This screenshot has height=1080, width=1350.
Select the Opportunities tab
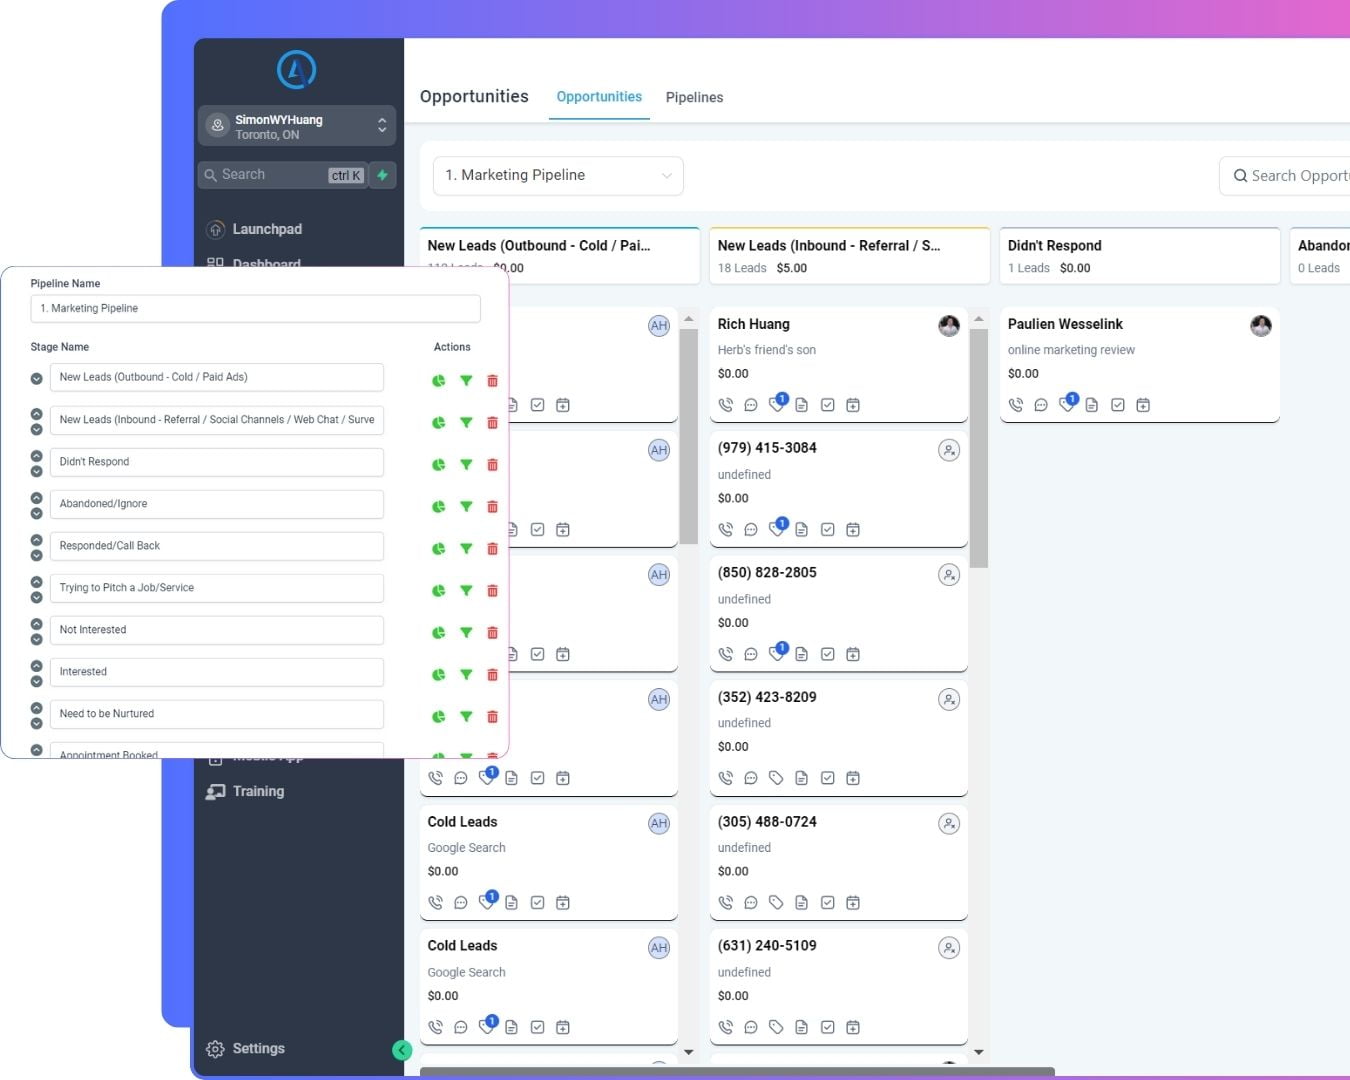point(599,97)
